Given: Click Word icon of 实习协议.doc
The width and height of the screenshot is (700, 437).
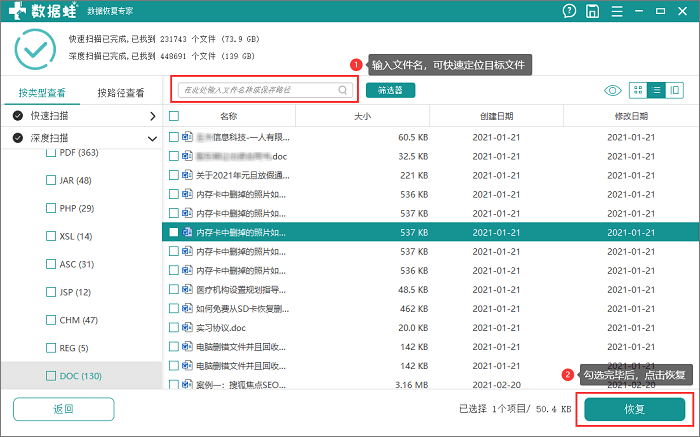Looking at the screenshot, I should click(187, 328).
